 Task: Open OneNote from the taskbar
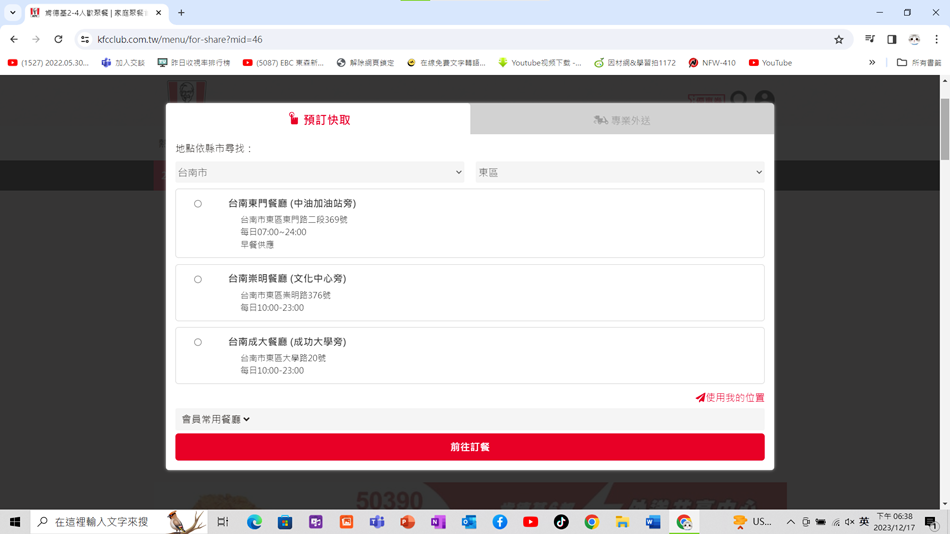tap(438, 522)
